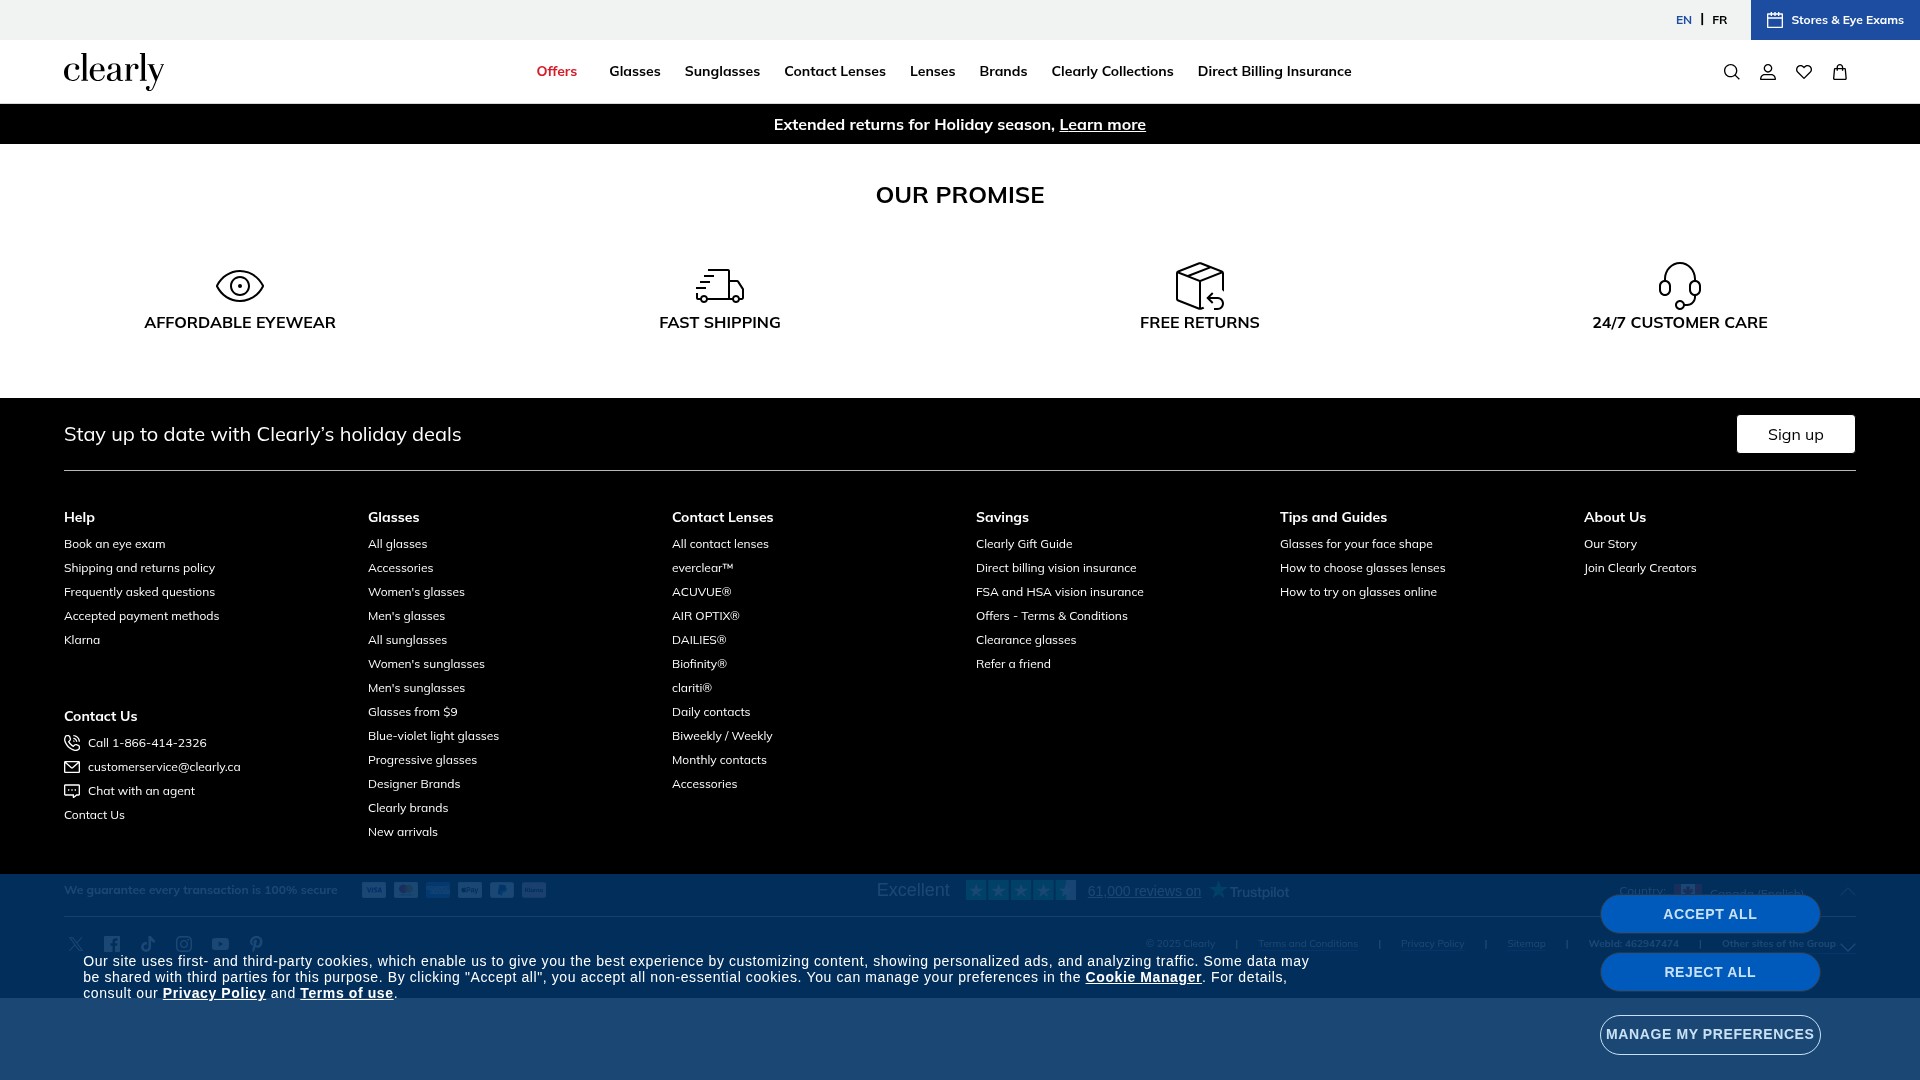
Task: Open Refer a friend link
Action: [1013, 664]
